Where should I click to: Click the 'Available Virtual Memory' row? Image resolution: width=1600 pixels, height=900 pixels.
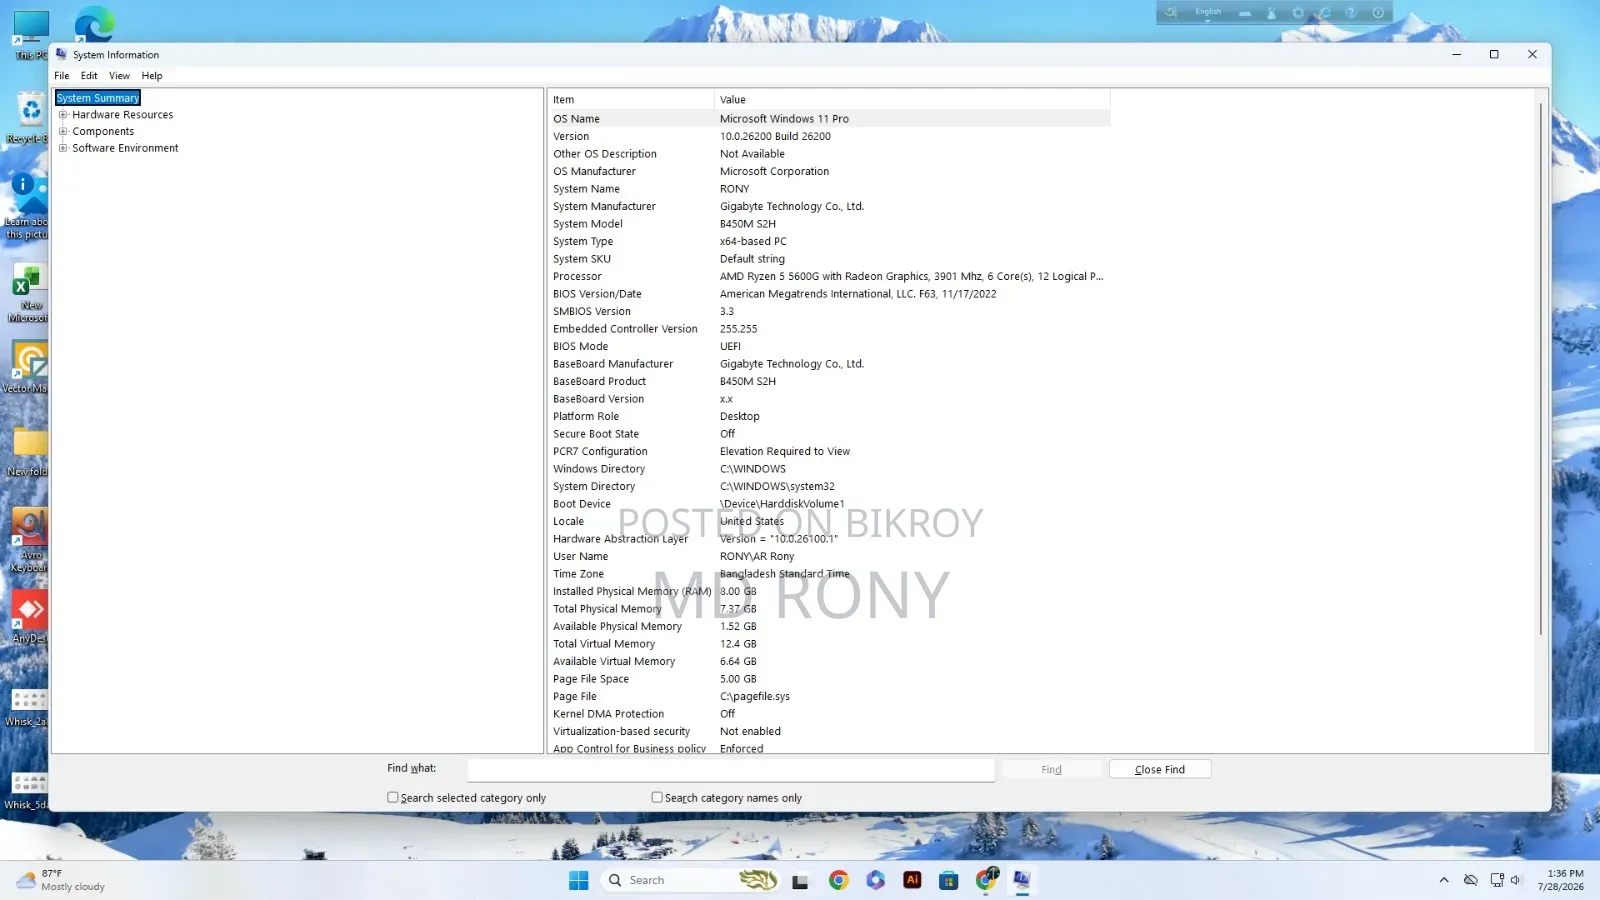click(x=829, y=662)
